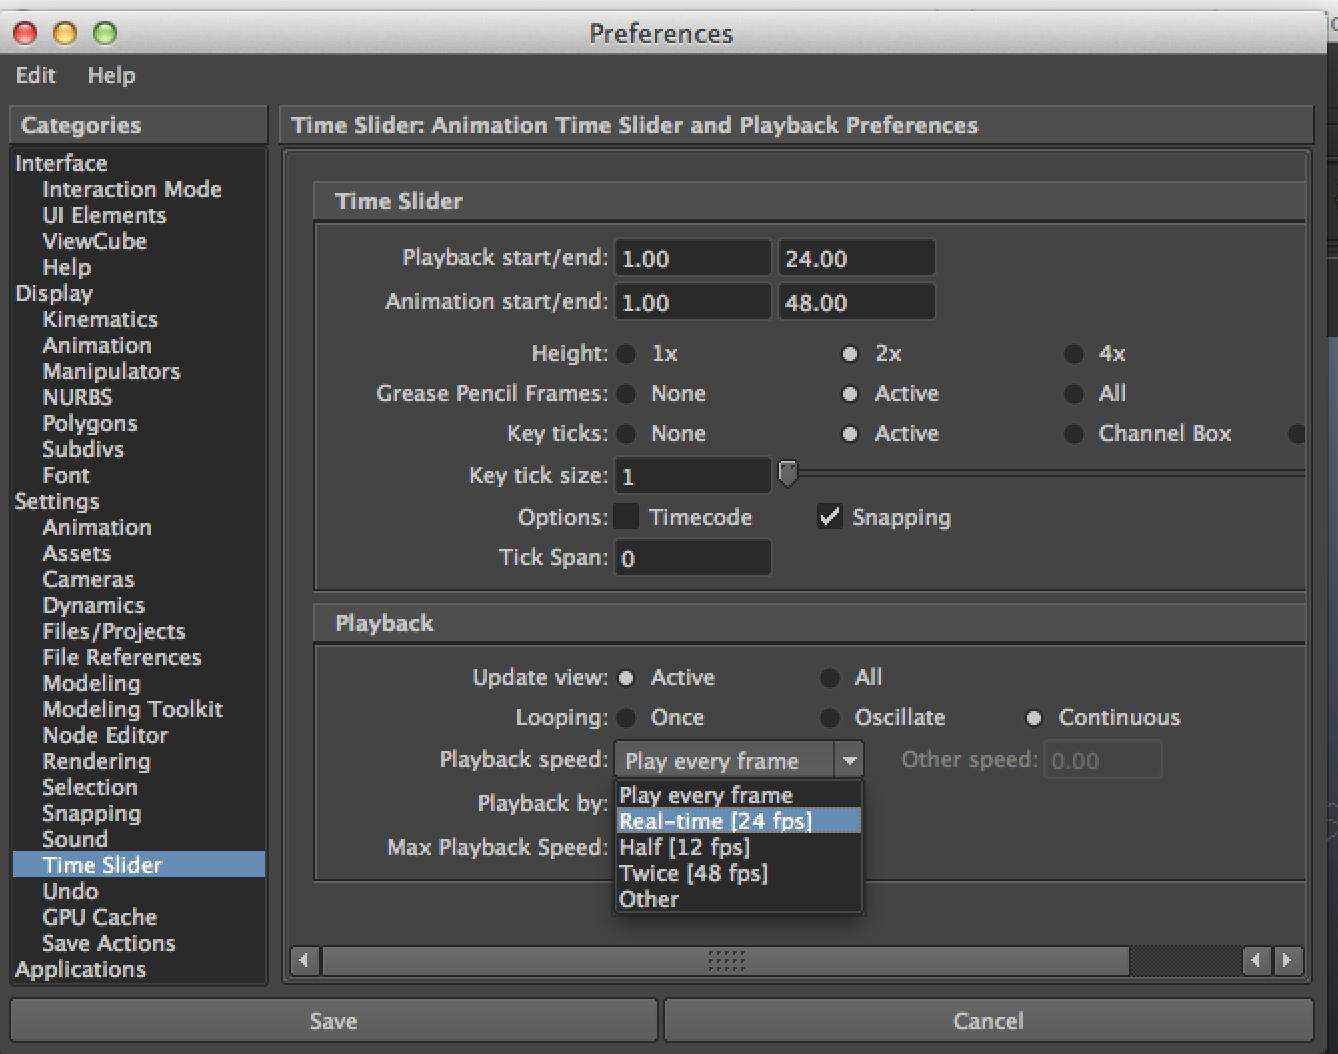
Task: Open the Playback speed dropdown
Action: pos(849,759)
